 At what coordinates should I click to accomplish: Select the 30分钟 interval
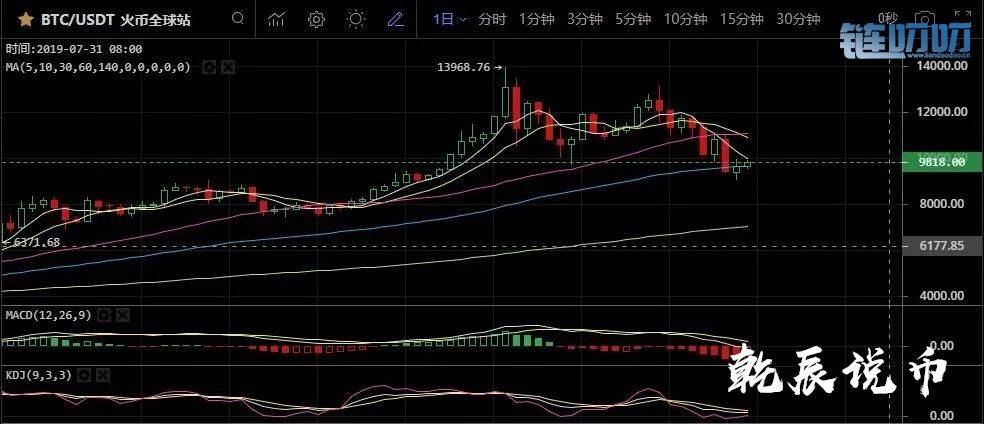(798, 19)
